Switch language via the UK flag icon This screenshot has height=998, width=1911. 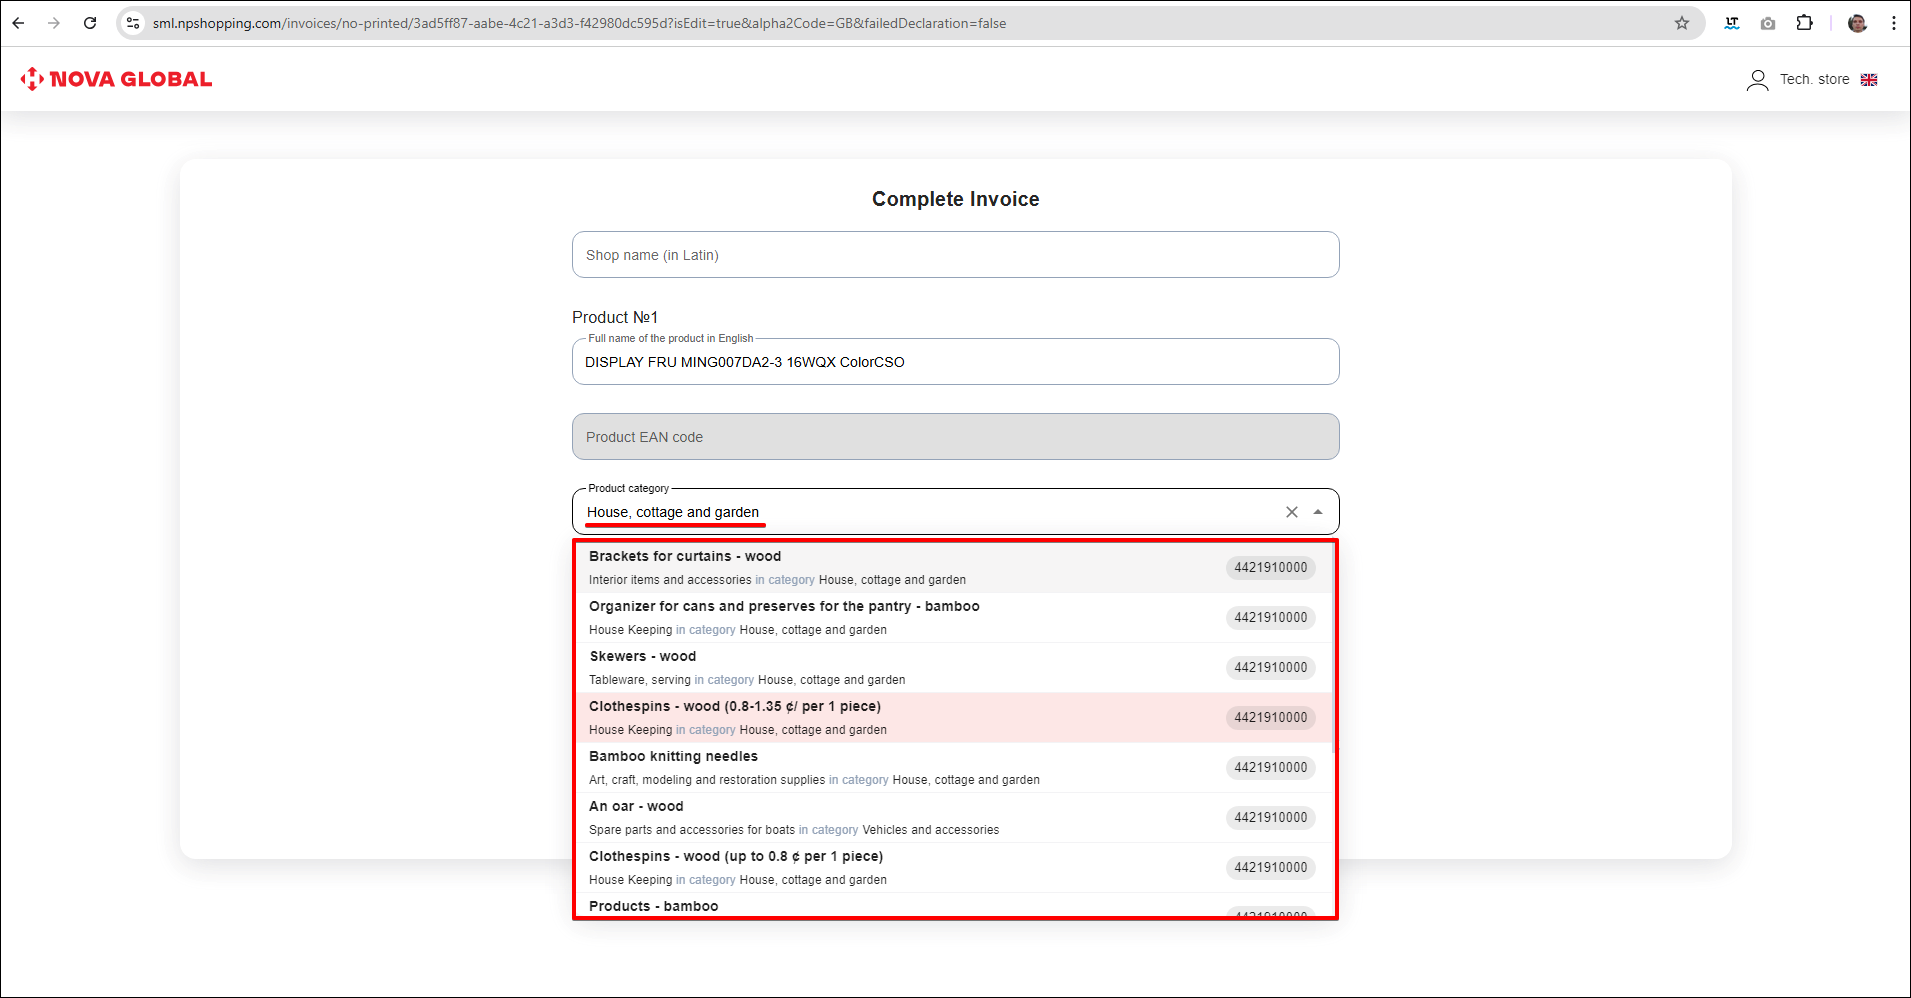[x=1869, y=80]
